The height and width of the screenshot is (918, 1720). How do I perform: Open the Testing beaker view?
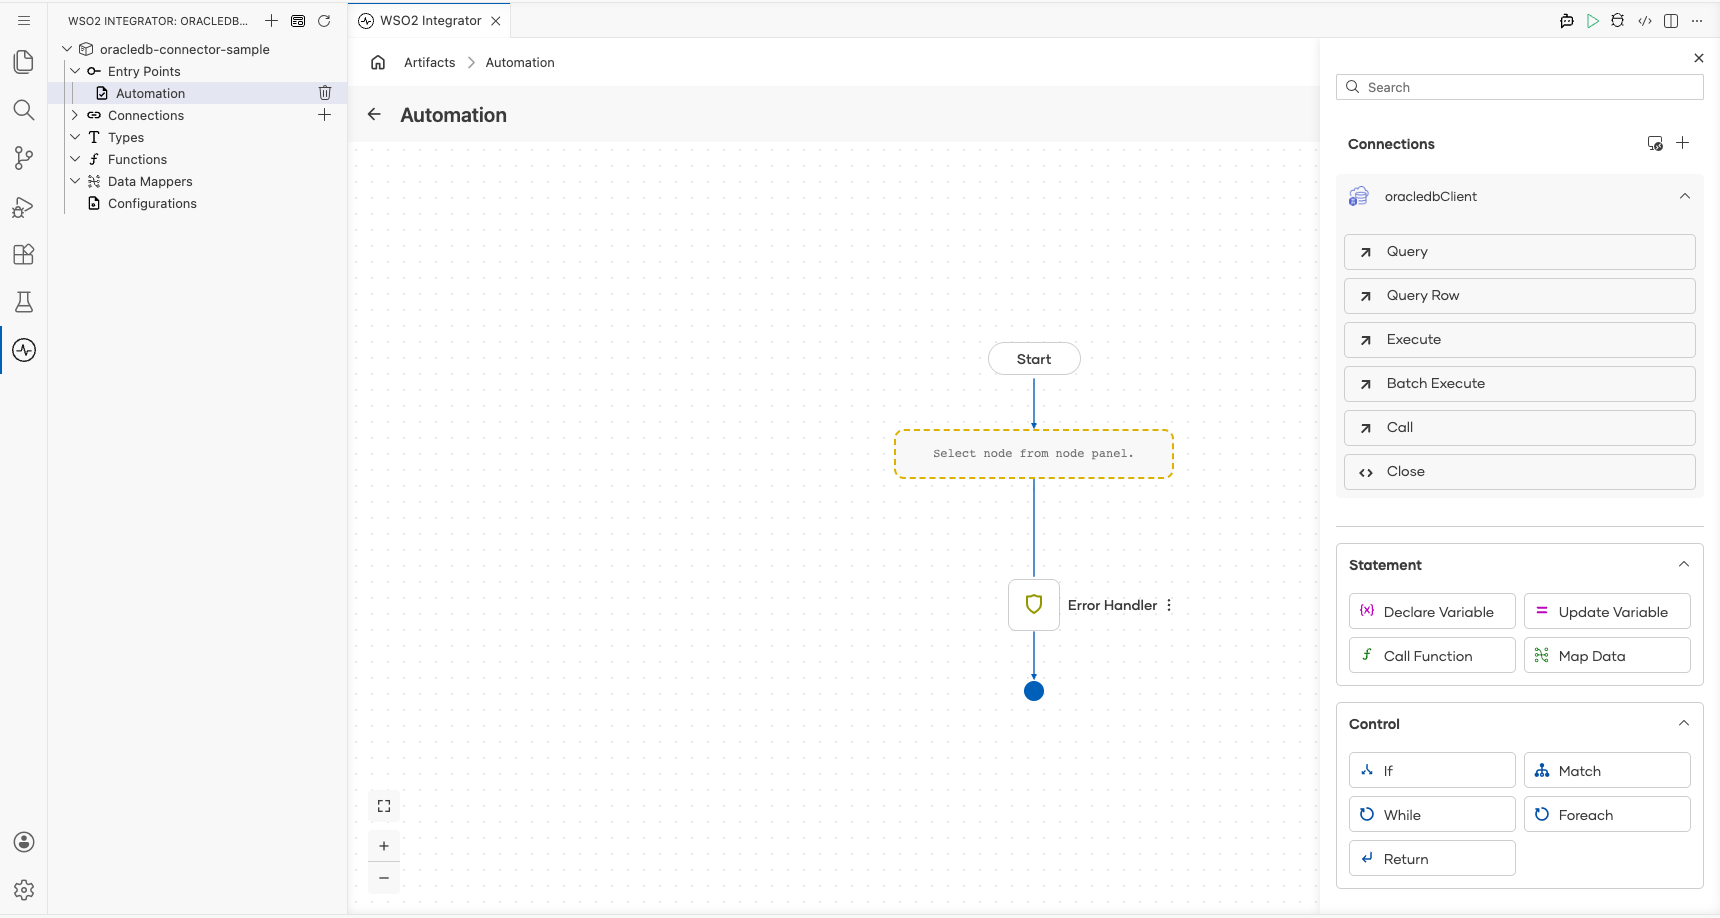point(24,302)
